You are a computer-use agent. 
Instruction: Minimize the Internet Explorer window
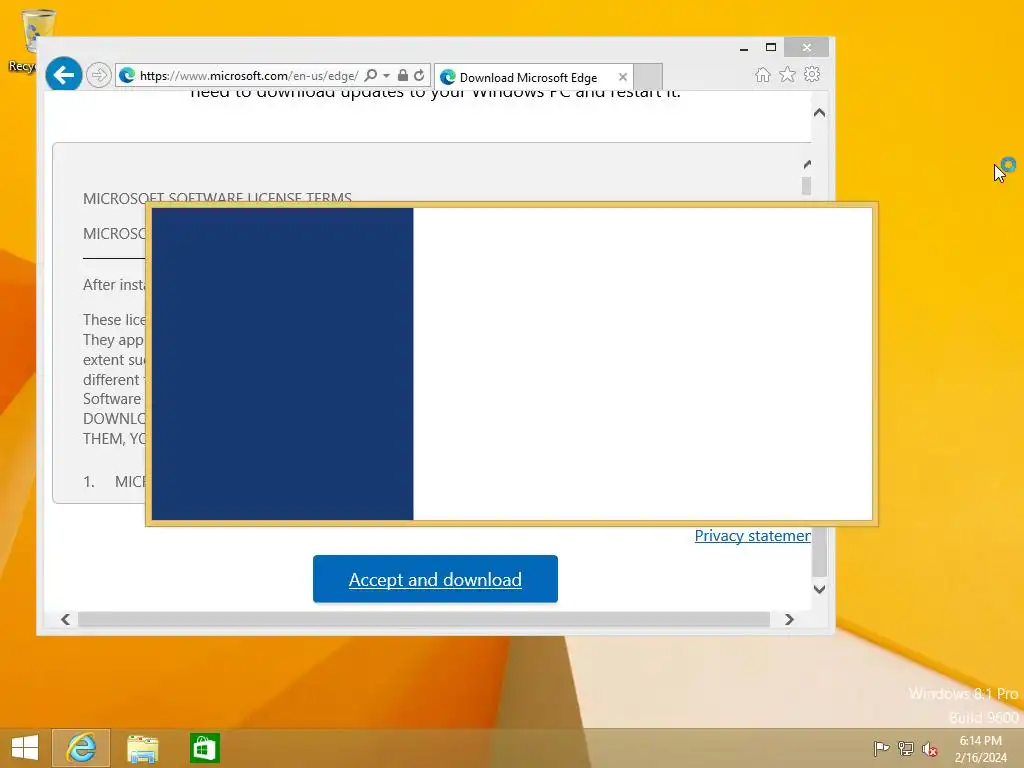(x=744, y=48)
